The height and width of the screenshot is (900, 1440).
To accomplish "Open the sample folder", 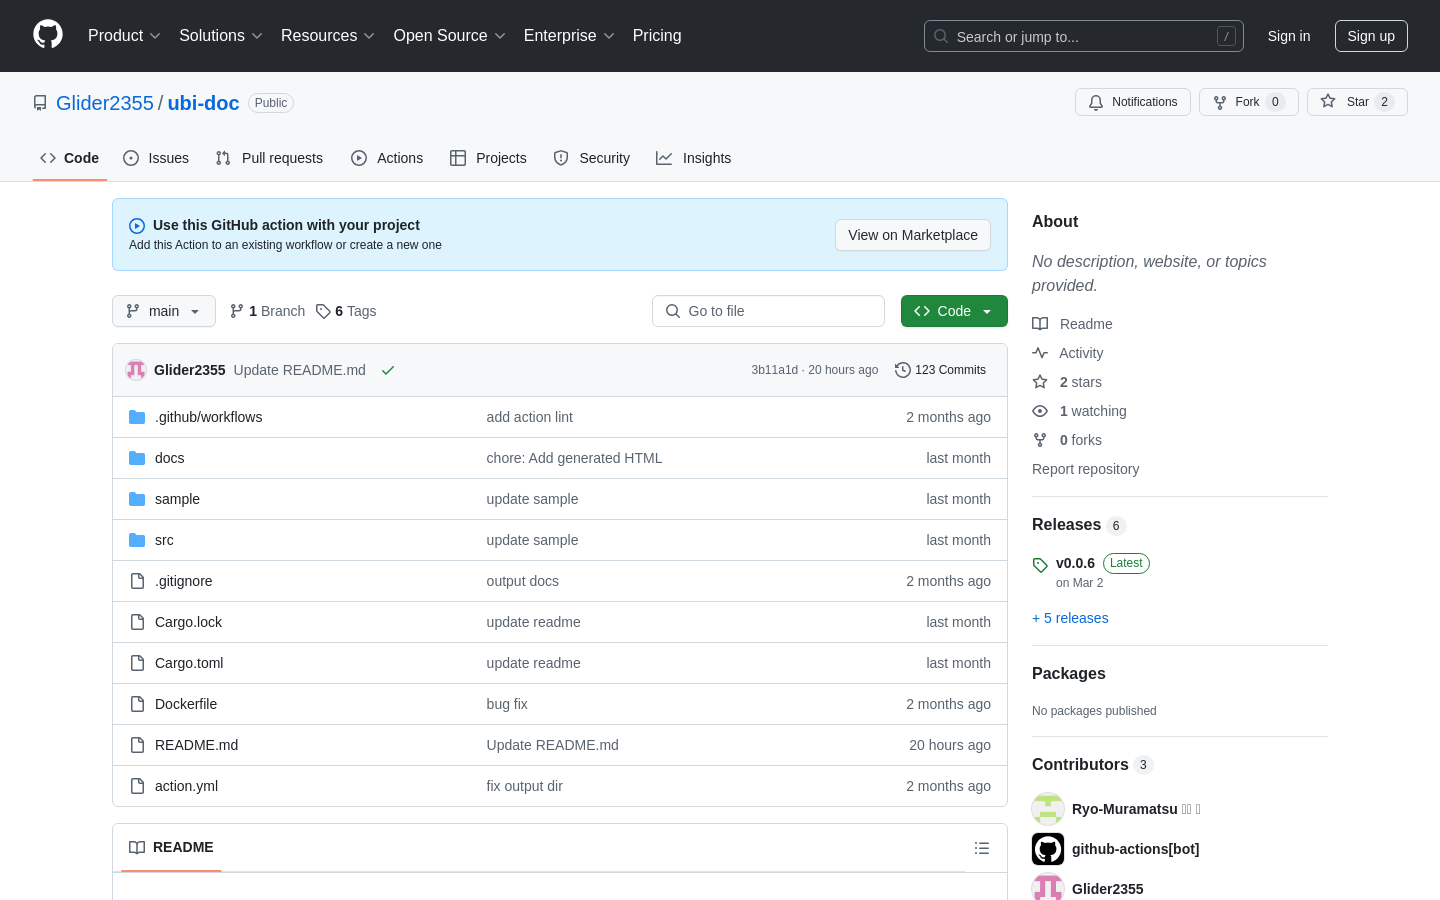I will (x=178, y=499).
